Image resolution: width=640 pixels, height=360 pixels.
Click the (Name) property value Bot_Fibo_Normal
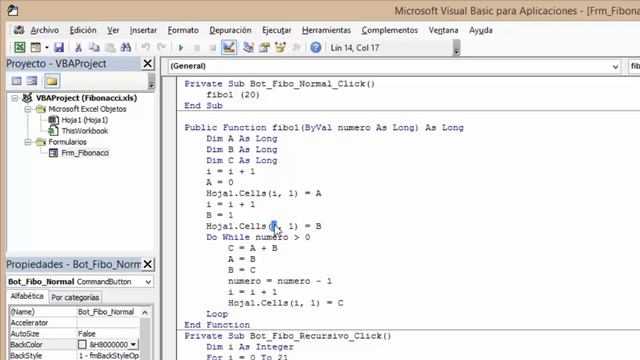(106, 312)
